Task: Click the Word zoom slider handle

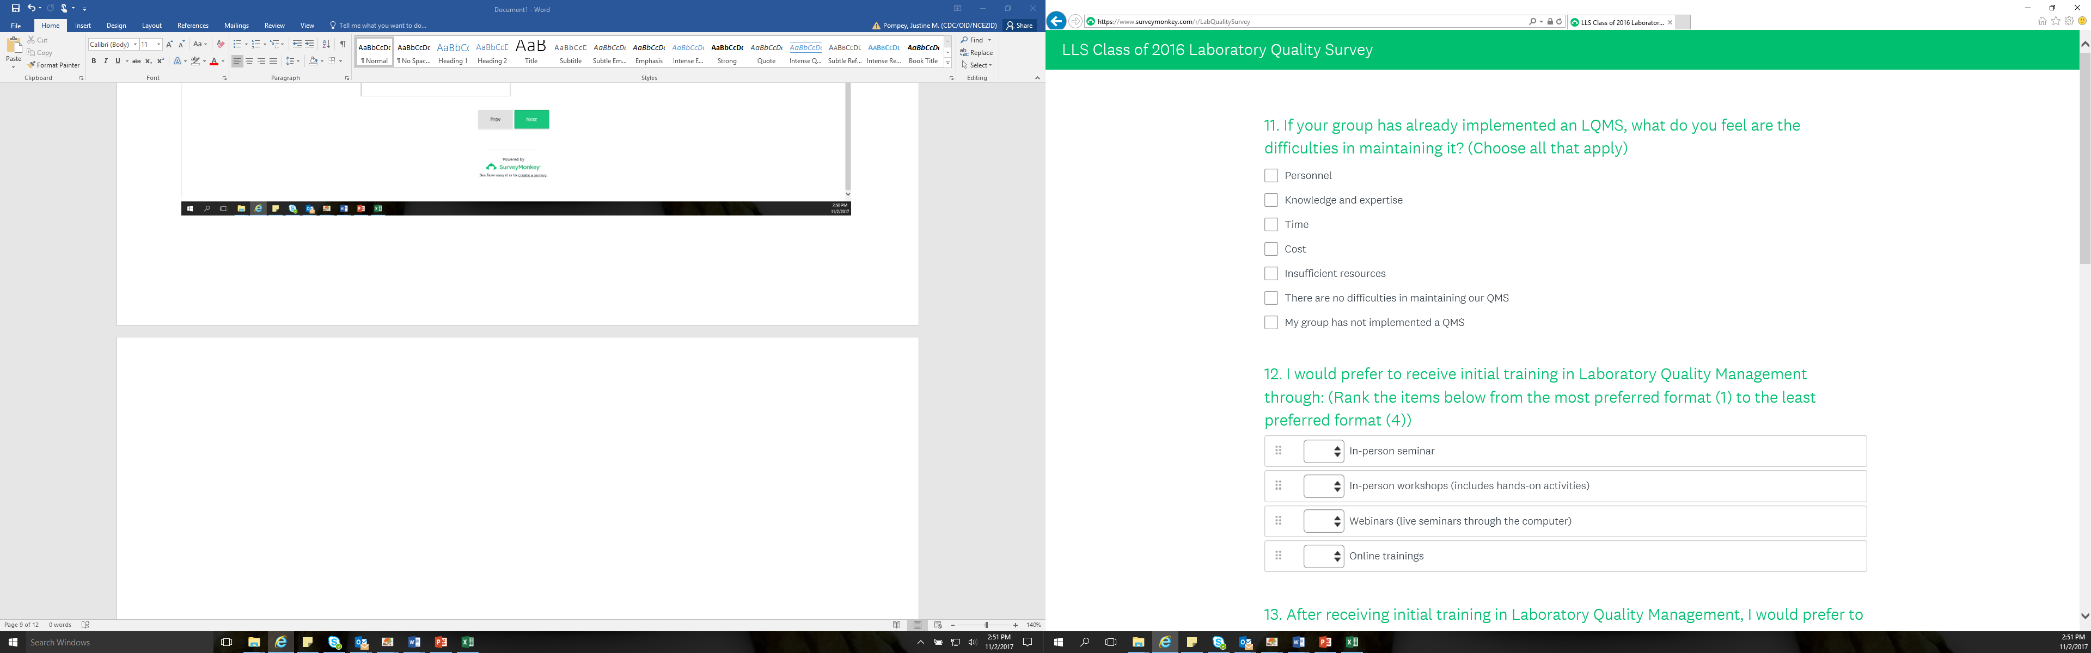Action: coord(986,625)
